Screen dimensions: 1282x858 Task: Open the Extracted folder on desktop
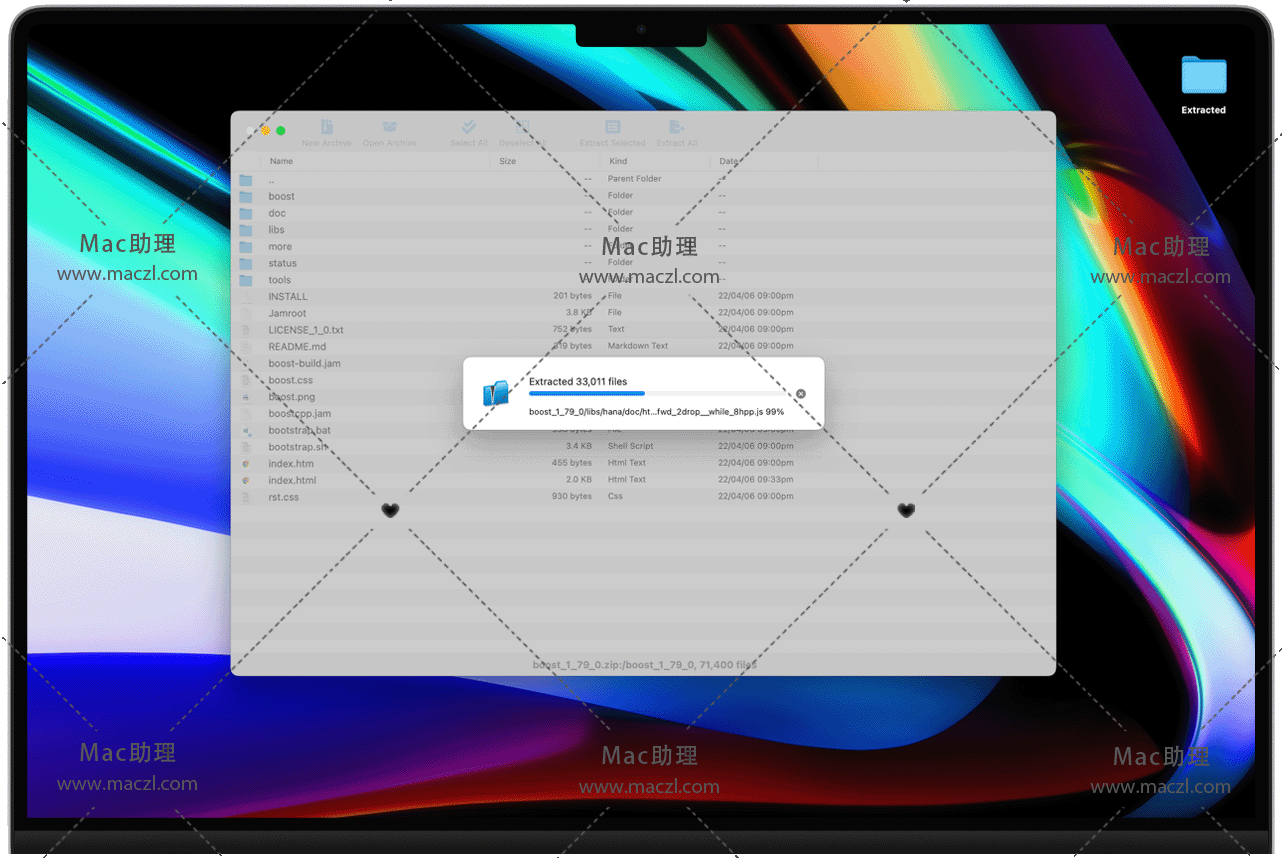click(x=1203, y=78)
